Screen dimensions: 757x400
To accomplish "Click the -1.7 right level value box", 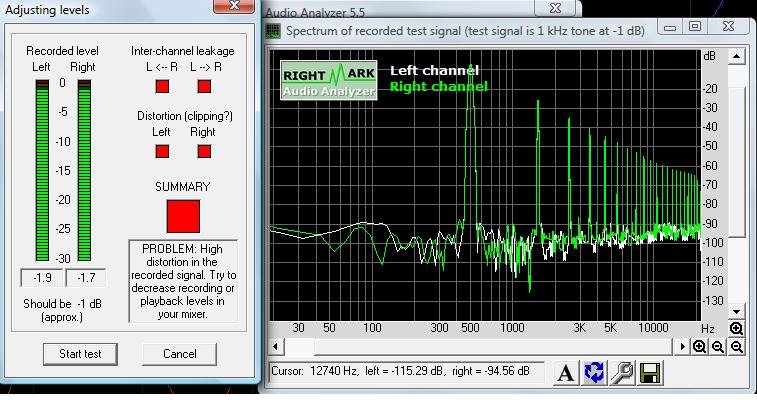I will coord(85,278).
